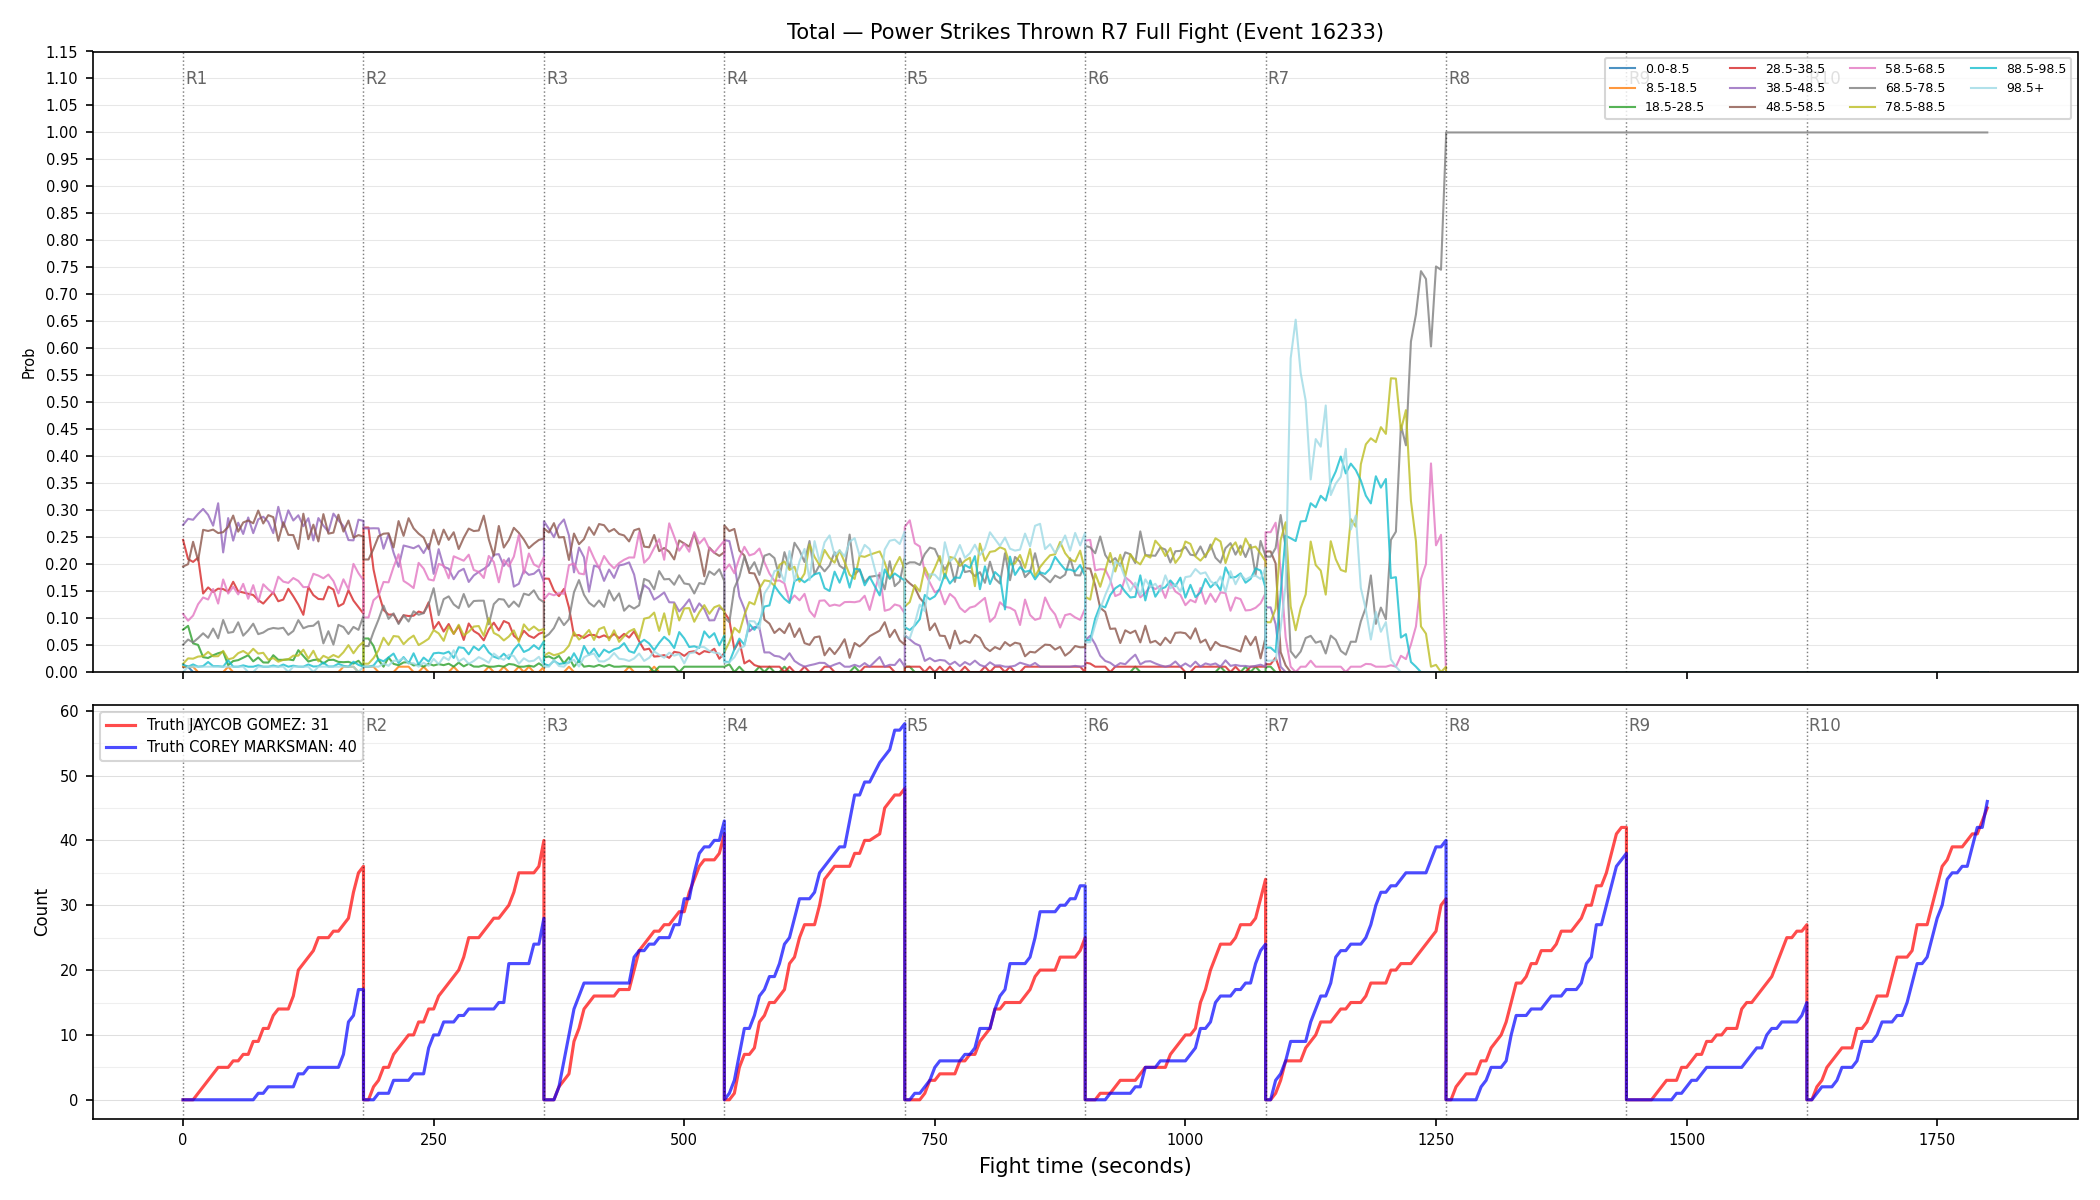Click the '250' tick on the time axis
Image resolution: width=2100 pixels, height=1200 pixels.
(433, 1139)
